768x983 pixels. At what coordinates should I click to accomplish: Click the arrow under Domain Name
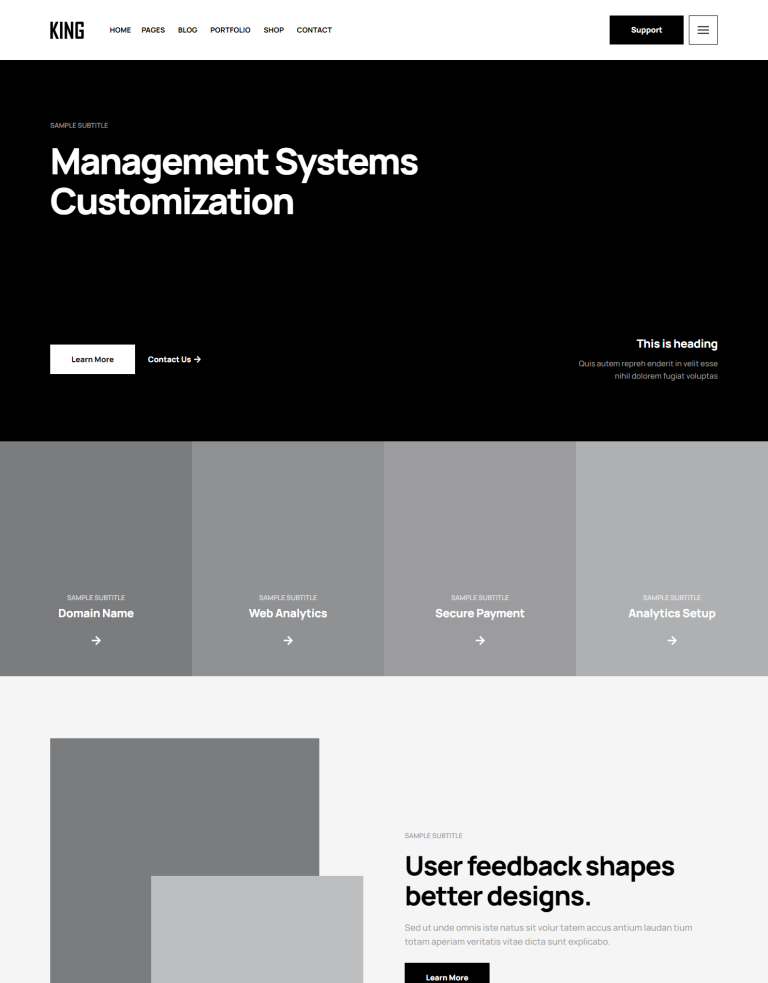pos(96,641)
